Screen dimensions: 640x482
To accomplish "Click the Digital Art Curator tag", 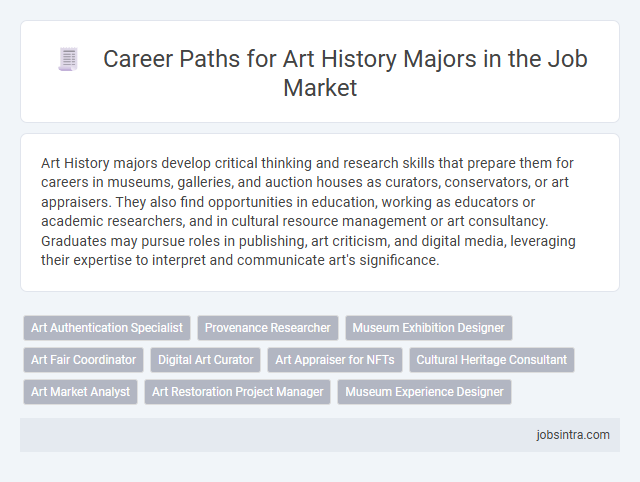I will pyautogui.click(x=205, y=360).
